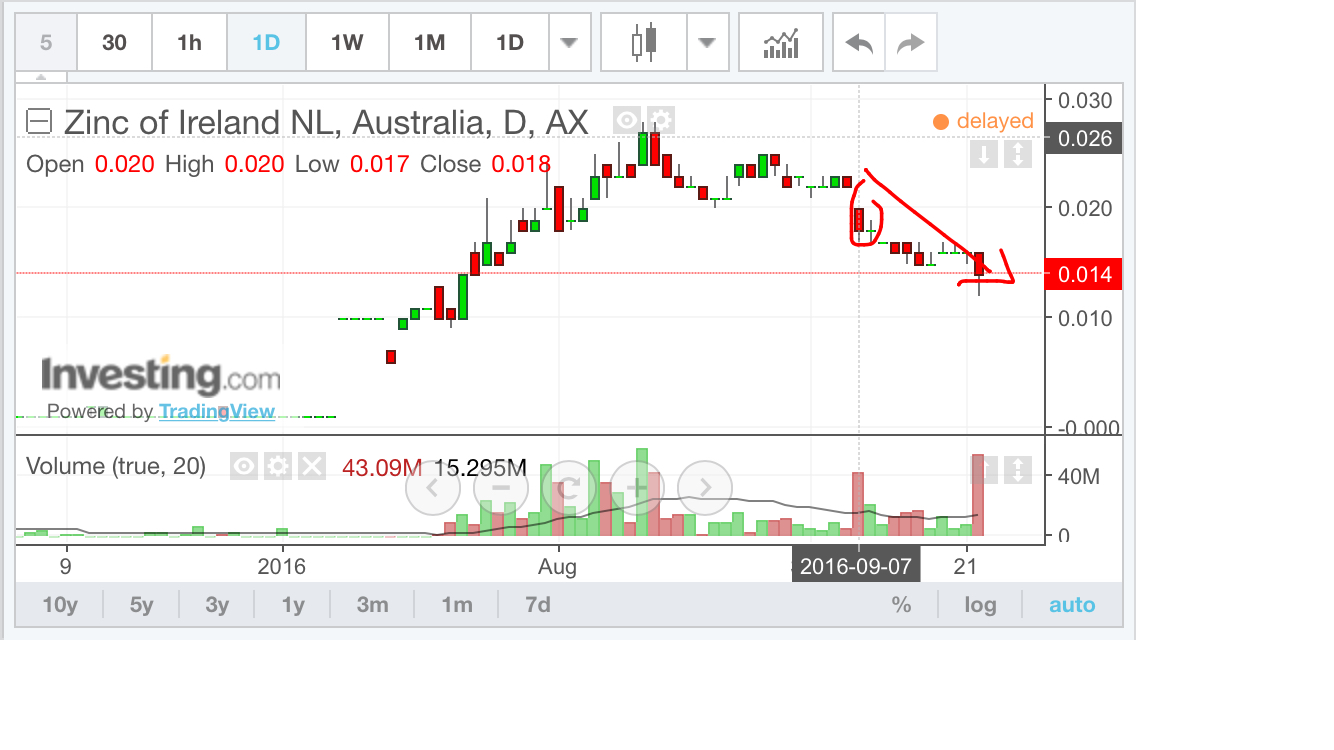Select the highlighted 1D interval
The height and width of the screenshot is (750, 1334).
click(x=266, y=43)
